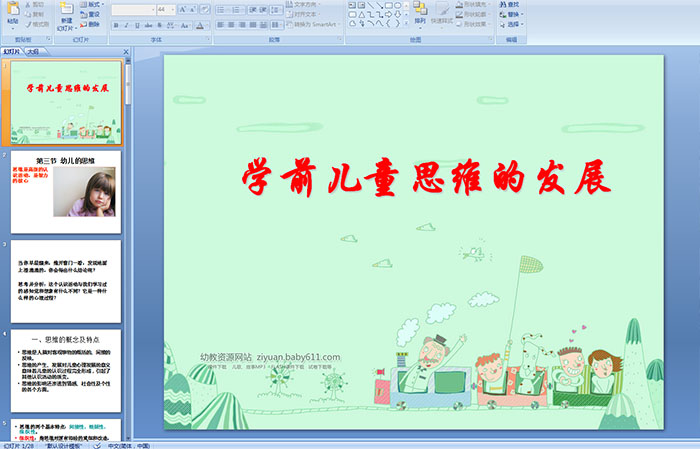Open the Layout (版式) dropdown

tap(92, 4)
